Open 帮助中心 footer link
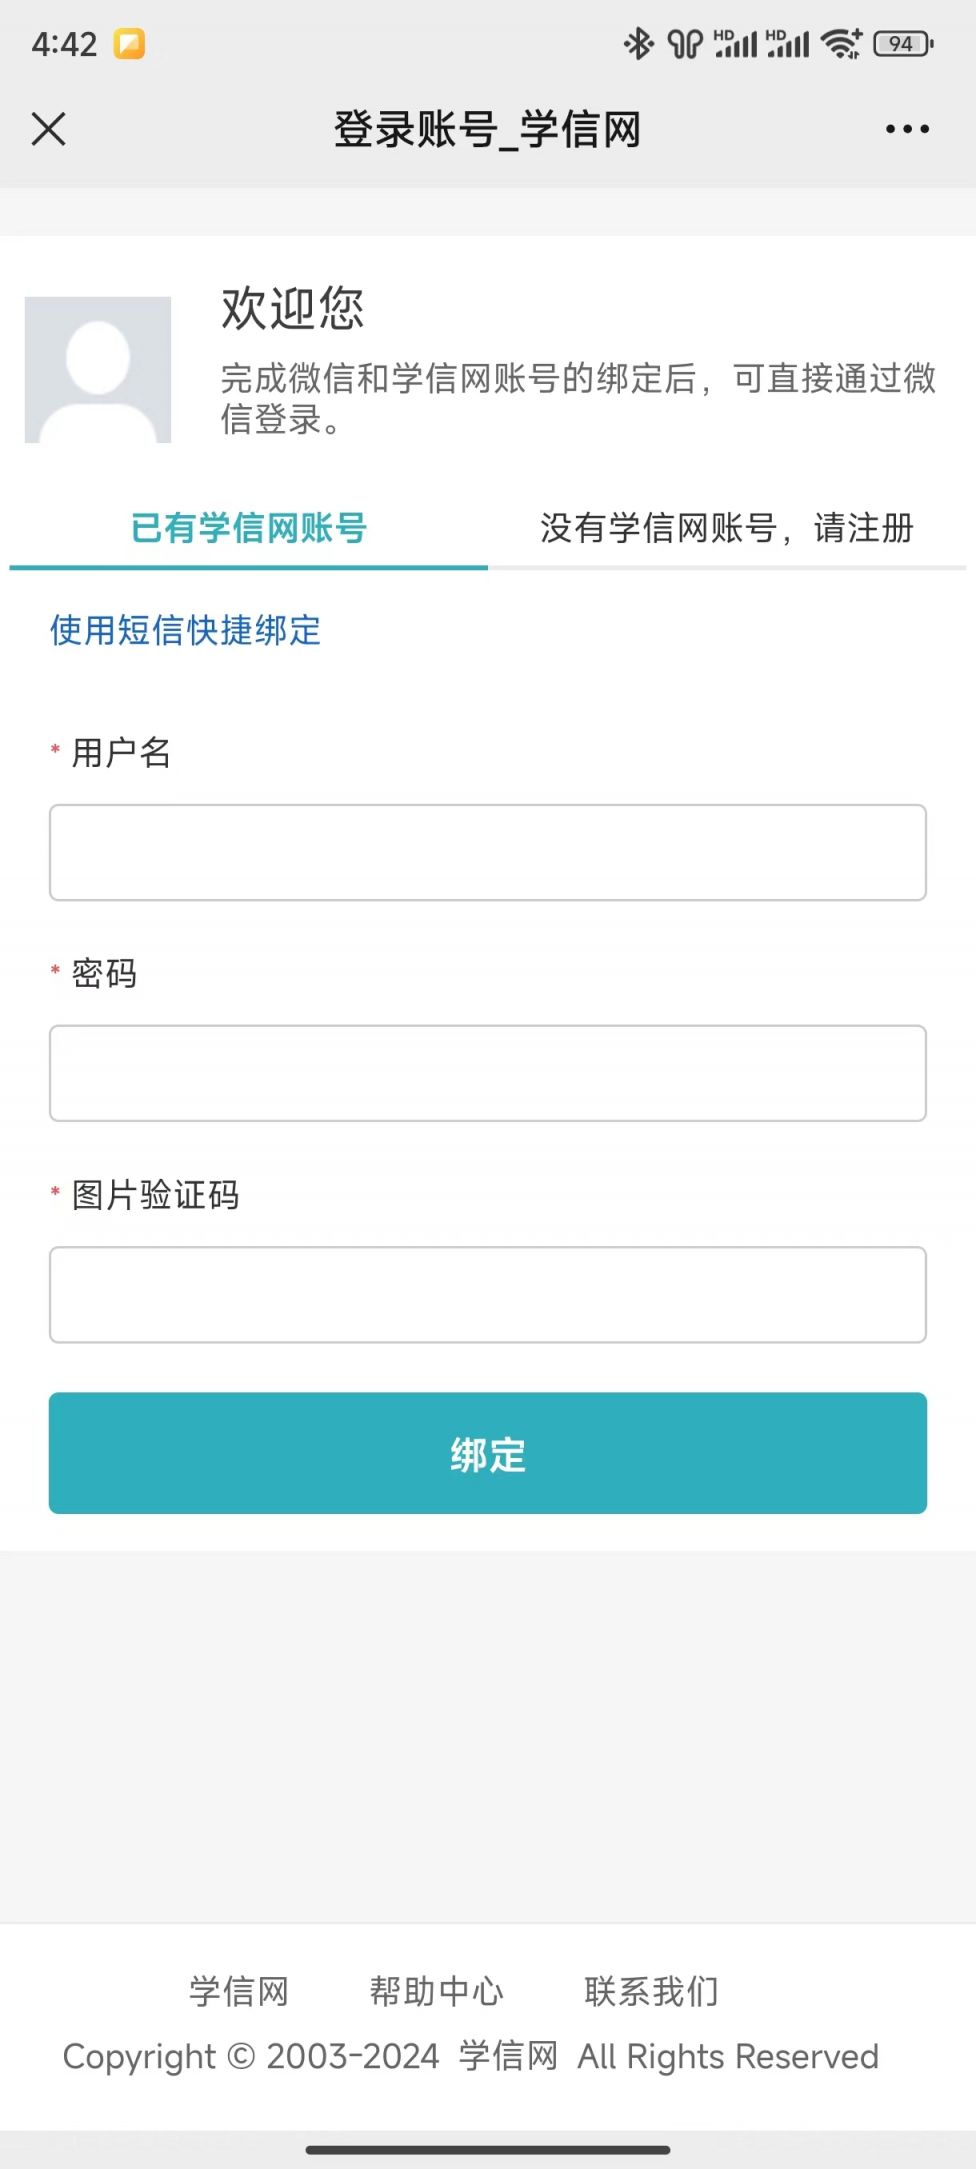This screenshot has width=976, height=2169. [437, 1991]
